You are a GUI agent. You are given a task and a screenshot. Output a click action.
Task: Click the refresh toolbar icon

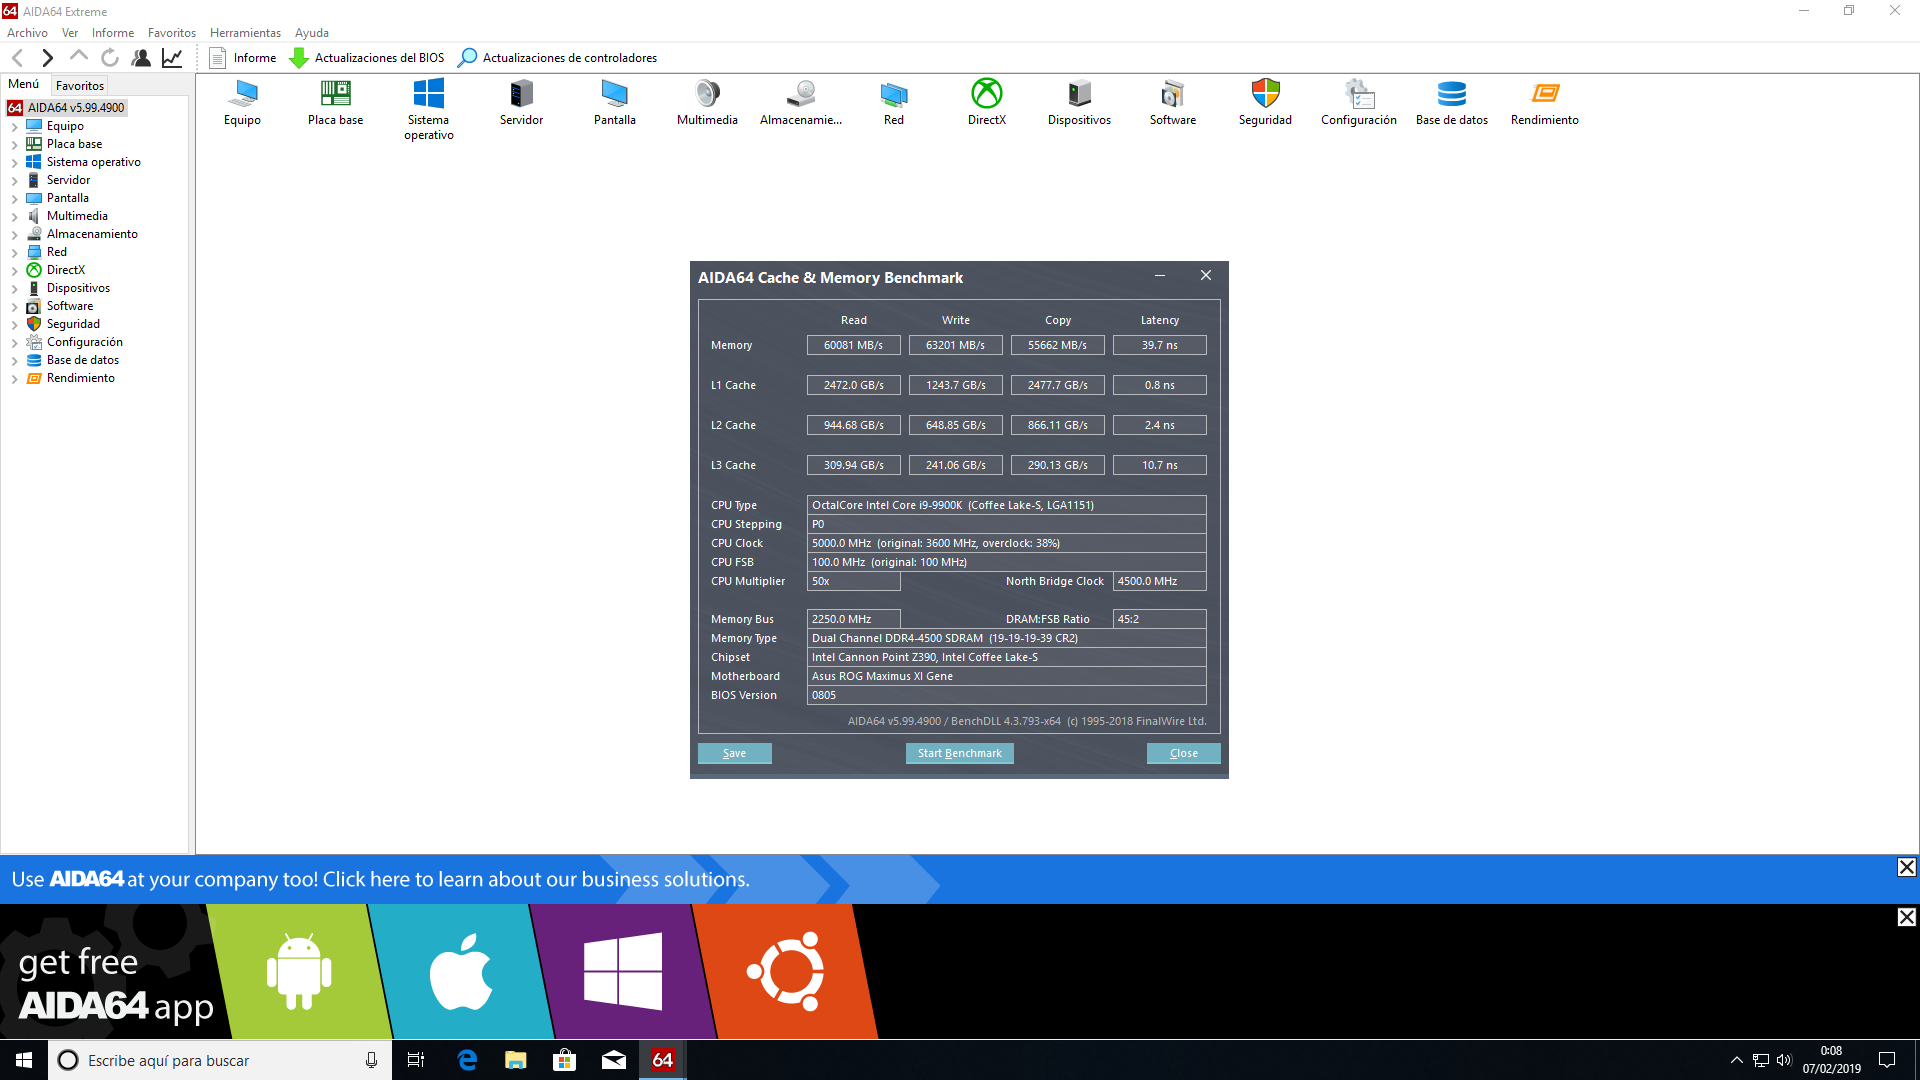[x=110, y=58]
